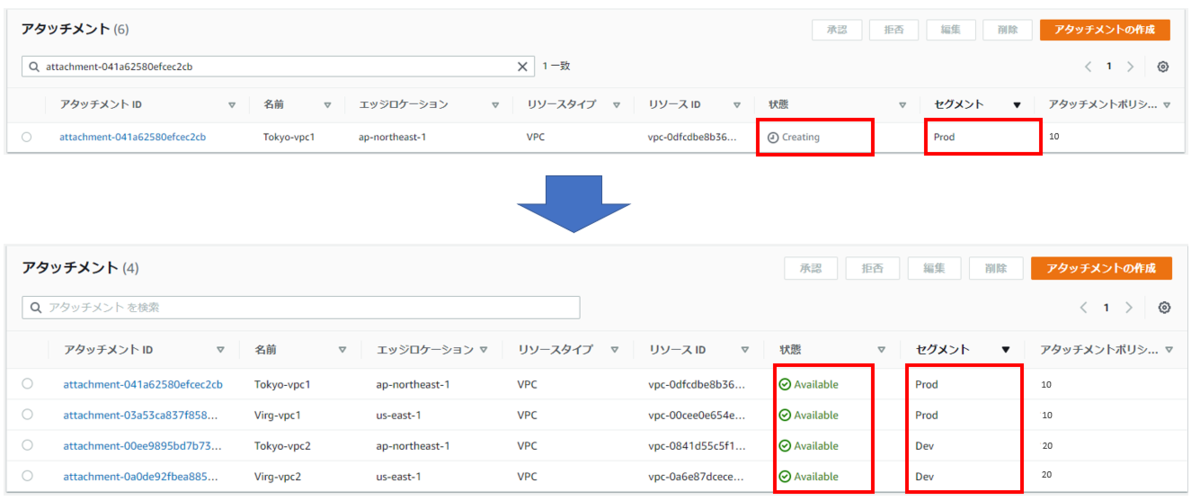
Task: Sort by セグメント column in top panel
Action: click(x=1017, y=105)
